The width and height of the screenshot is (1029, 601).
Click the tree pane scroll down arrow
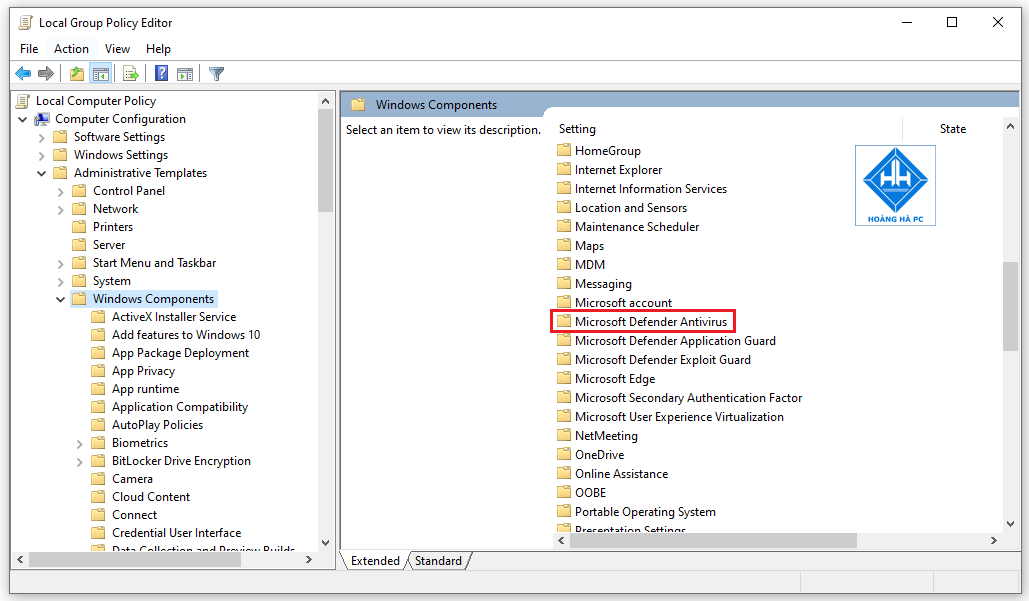[326, 543]
